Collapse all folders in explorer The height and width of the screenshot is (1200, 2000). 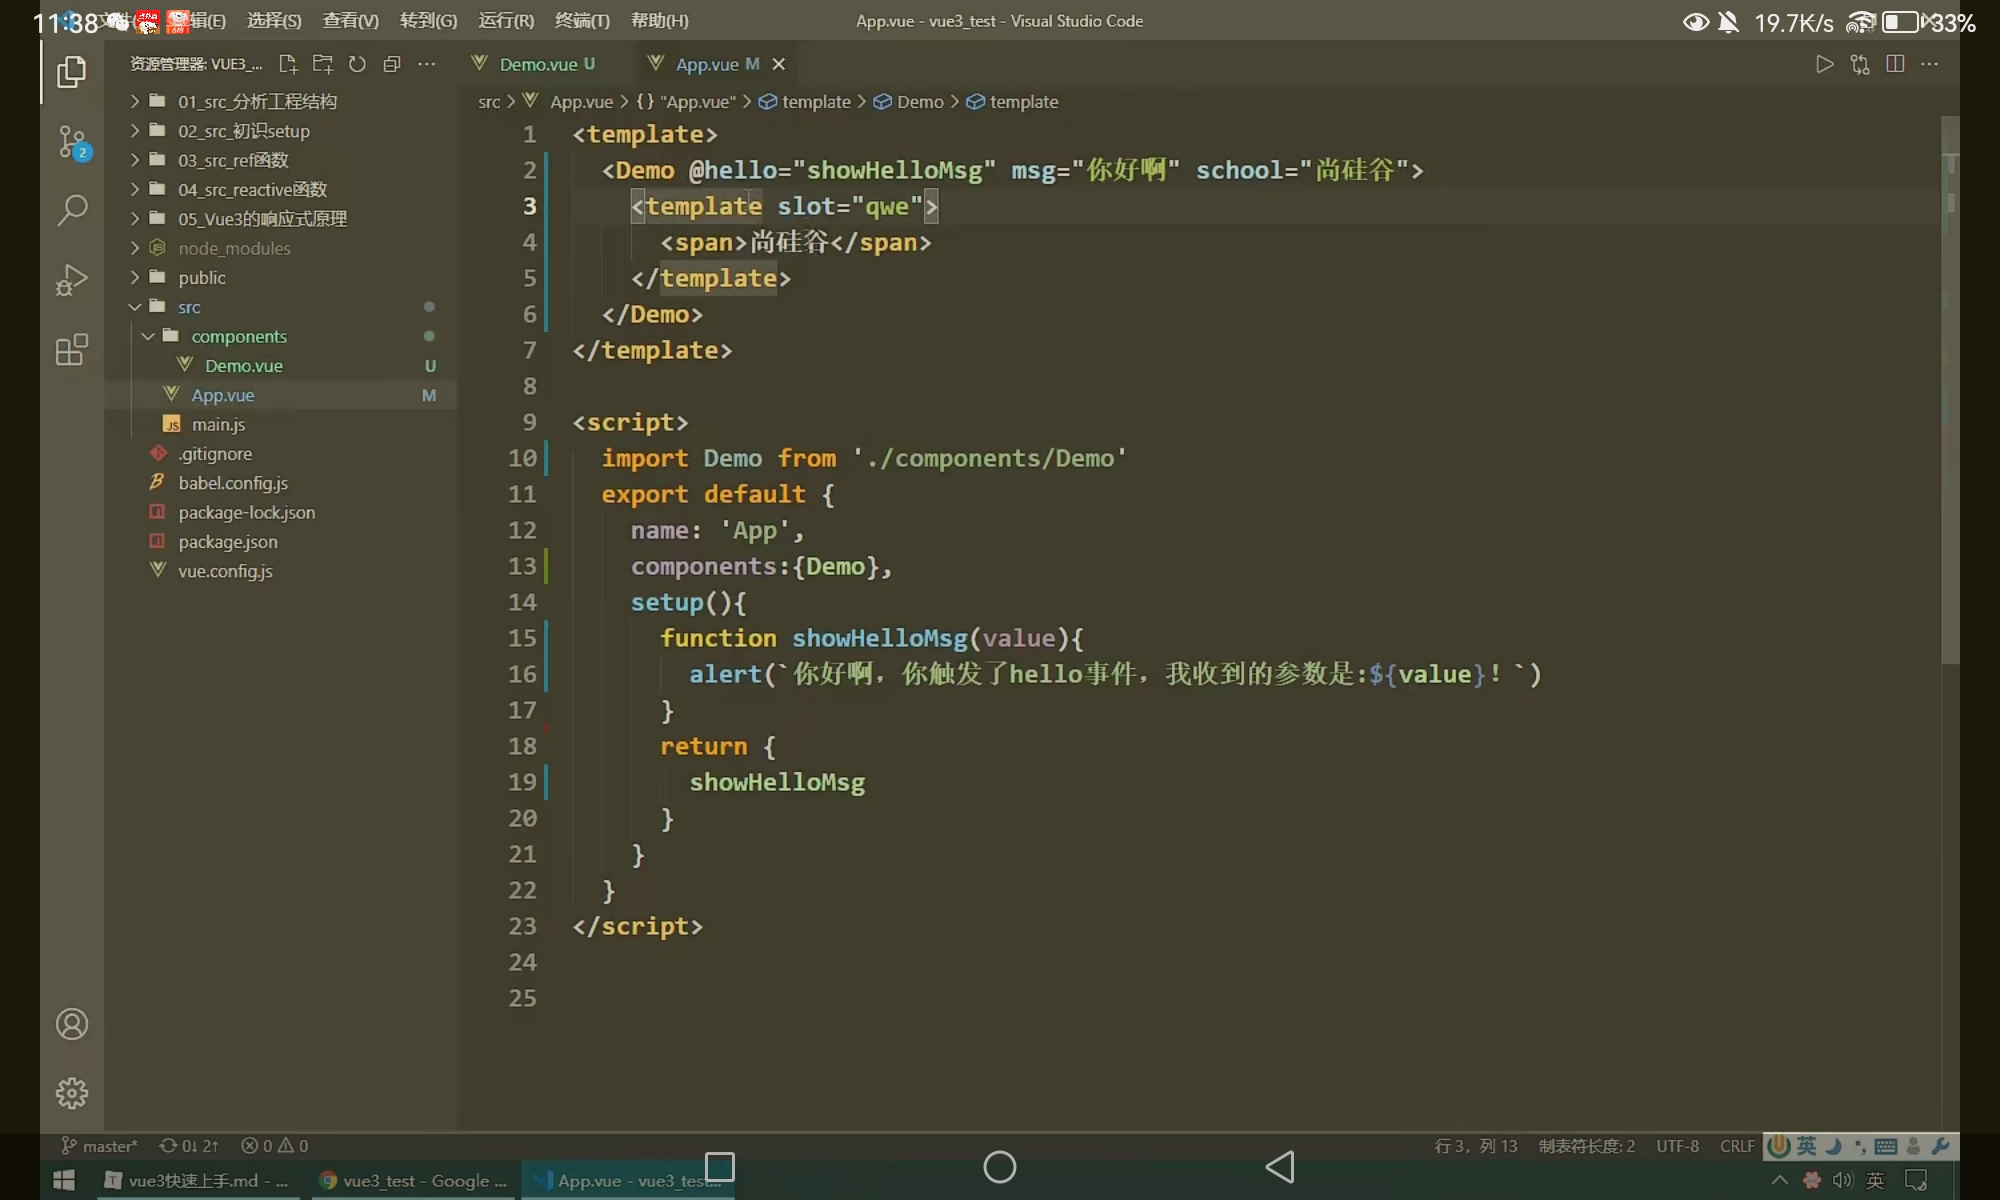click(392, 64)
